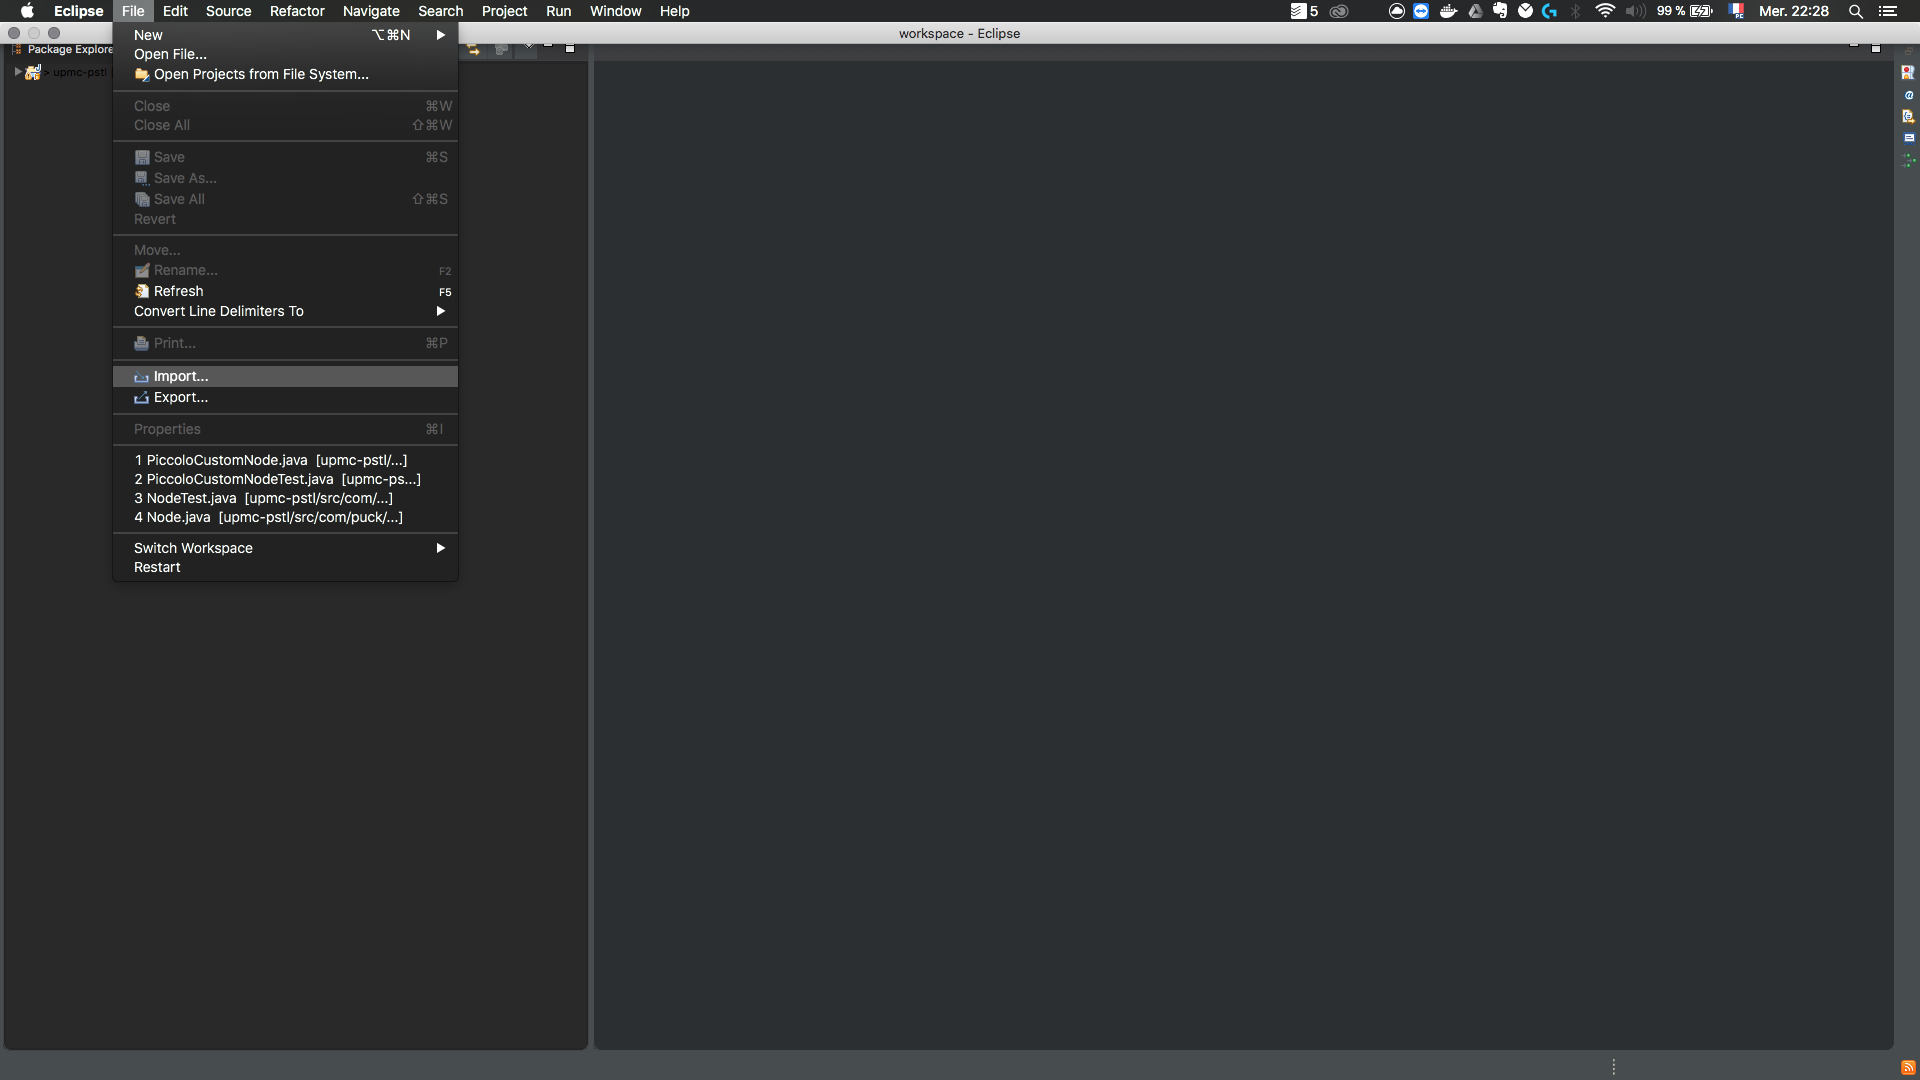This screenshot has width=1920, height=1080.
Task: Toggle Link with Editor in Package Explorer
Action: (473, 49)
